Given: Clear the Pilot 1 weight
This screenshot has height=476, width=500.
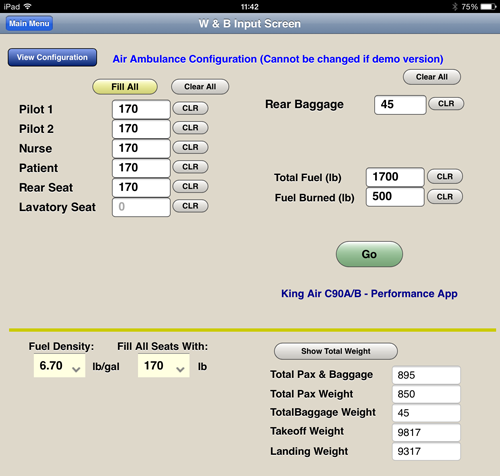Looking at the screenshot, I should point(190,108).
